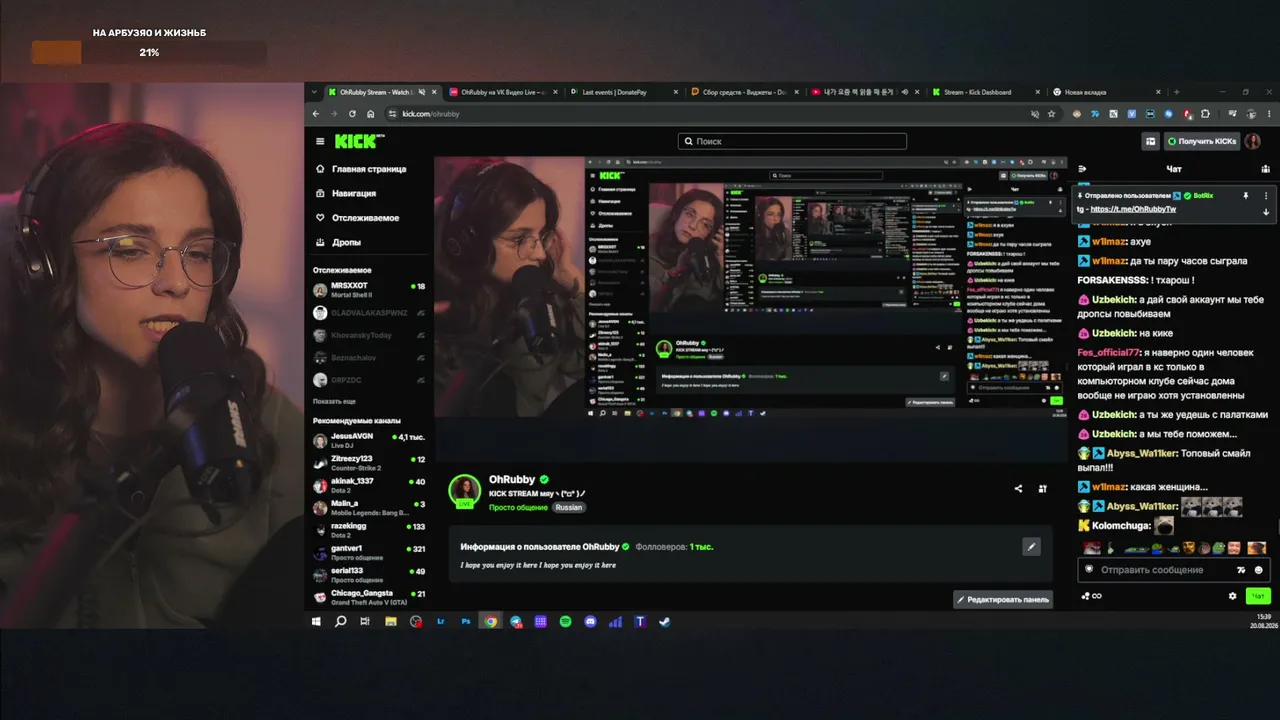
Task: Open Windows taskbar search
Action: pyautogui.click(x=341, y=622)
